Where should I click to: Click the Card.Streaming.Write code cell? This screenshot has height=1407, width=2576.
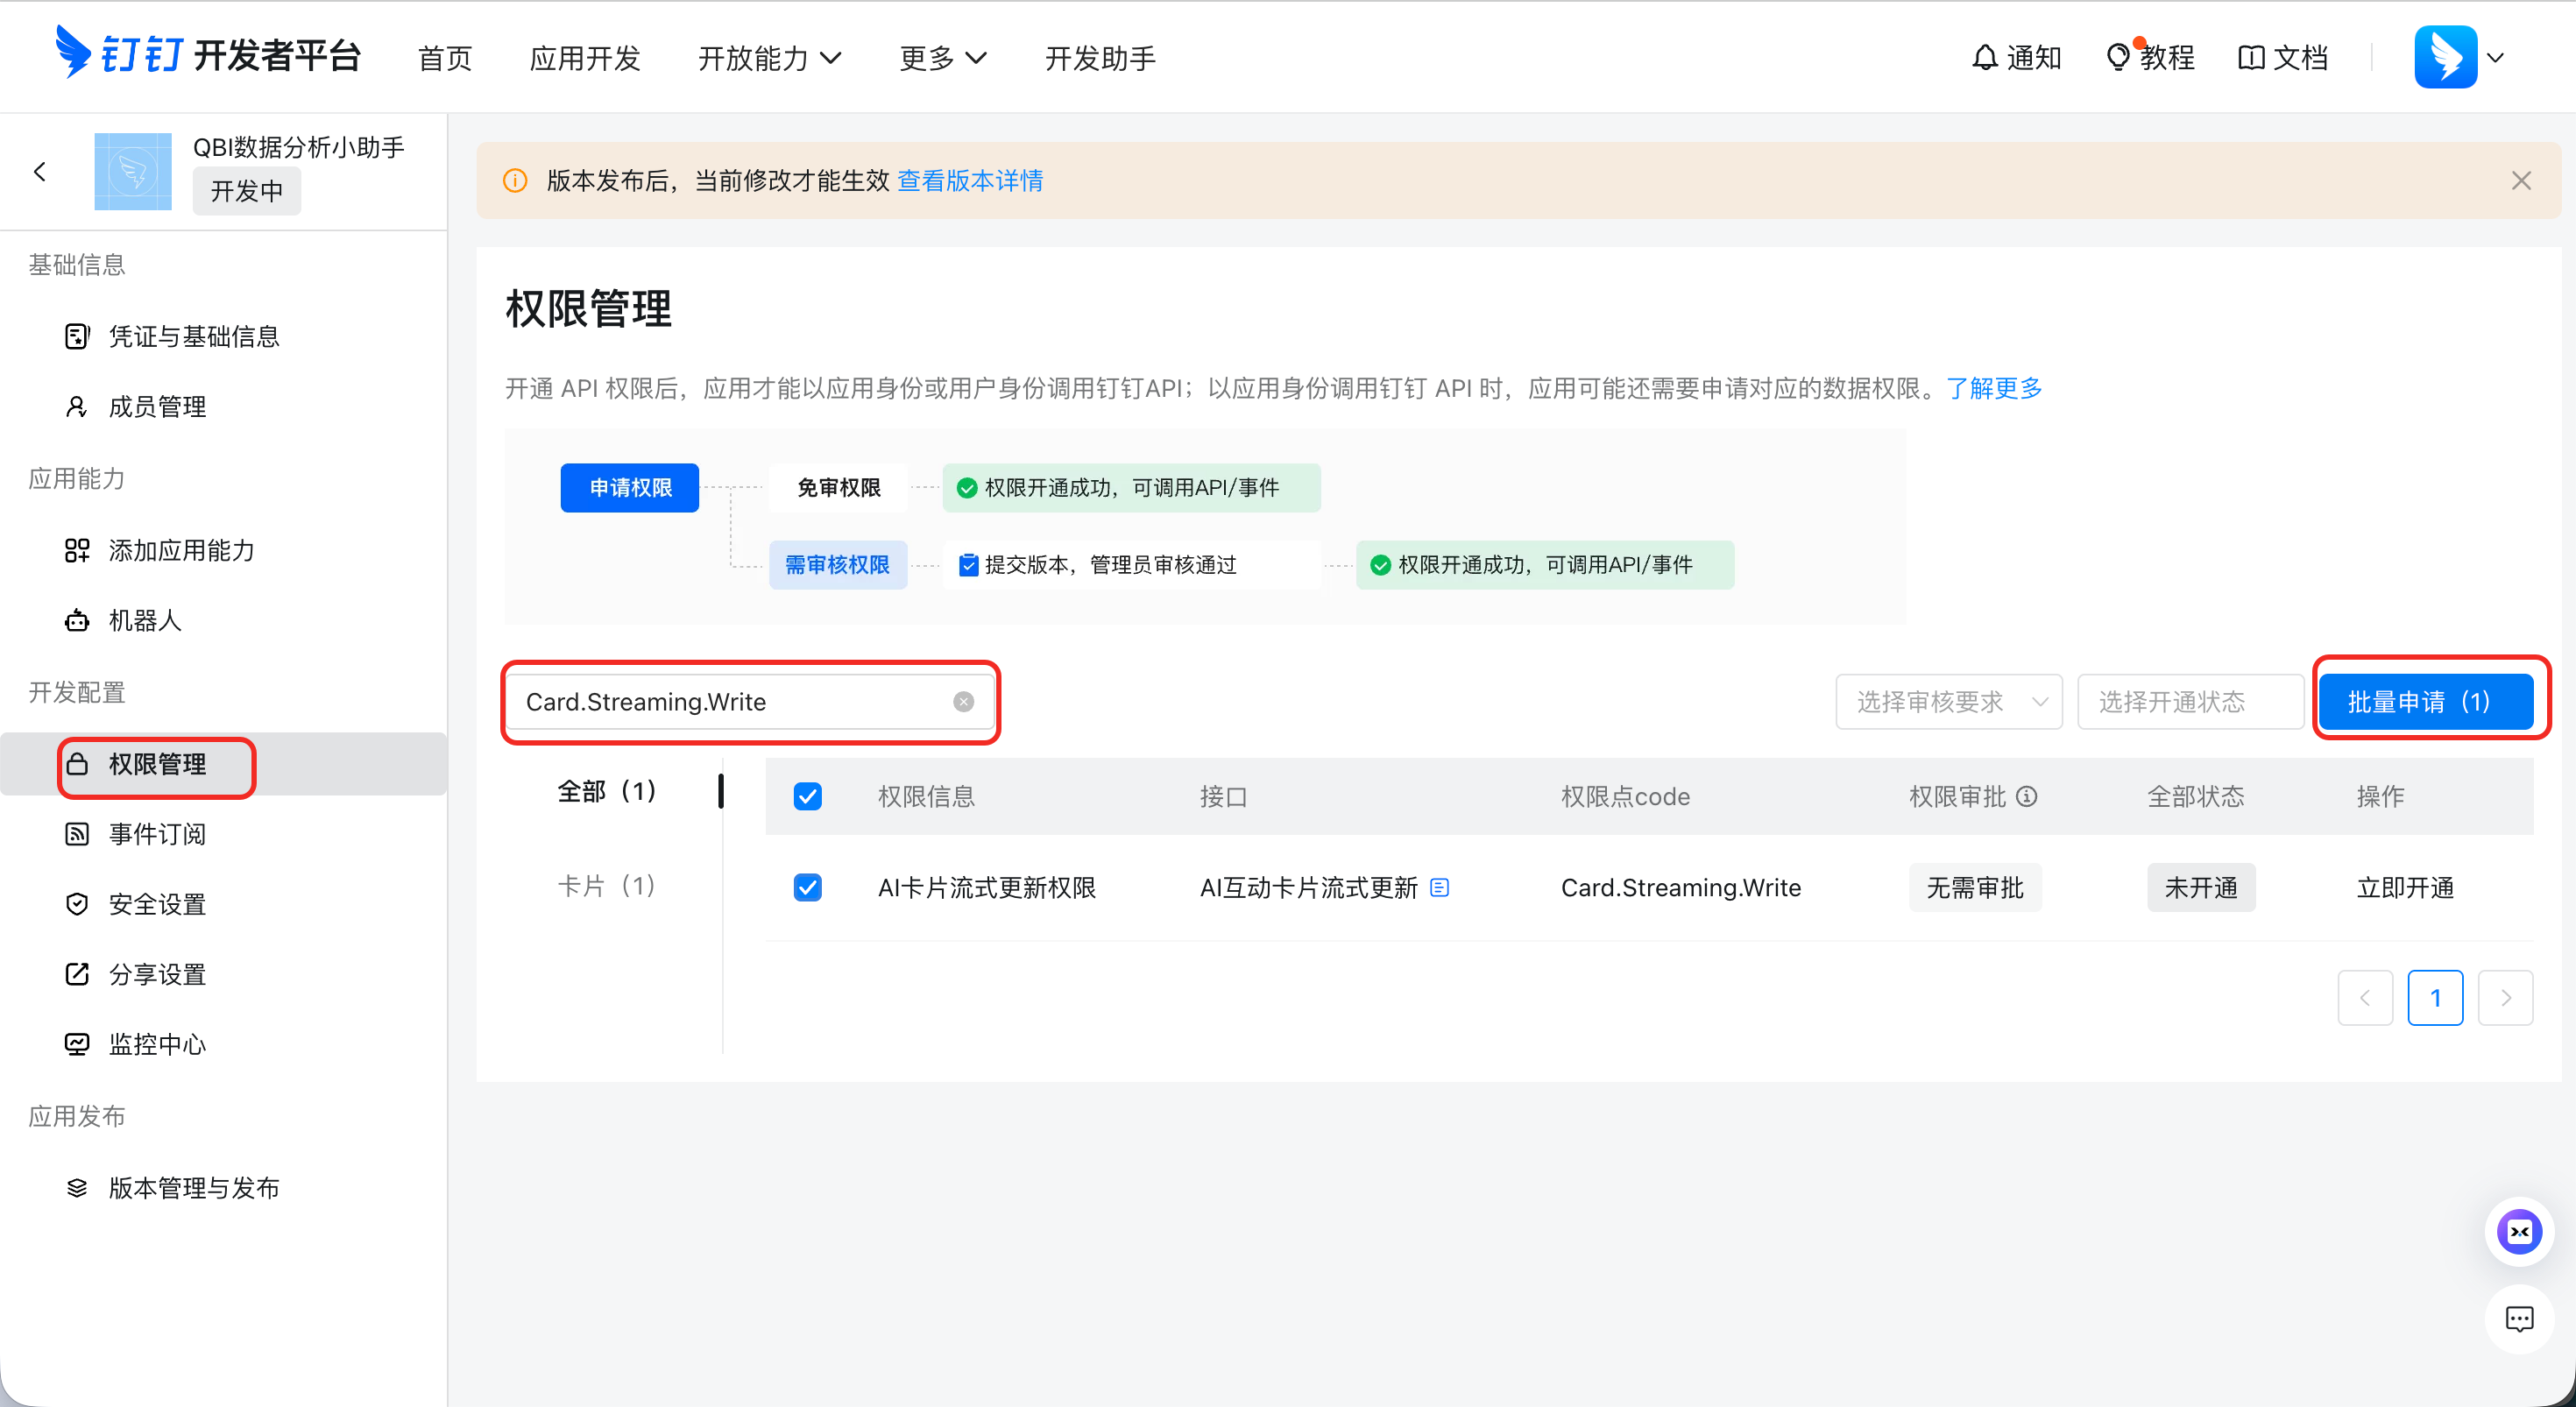[1681, 887]
